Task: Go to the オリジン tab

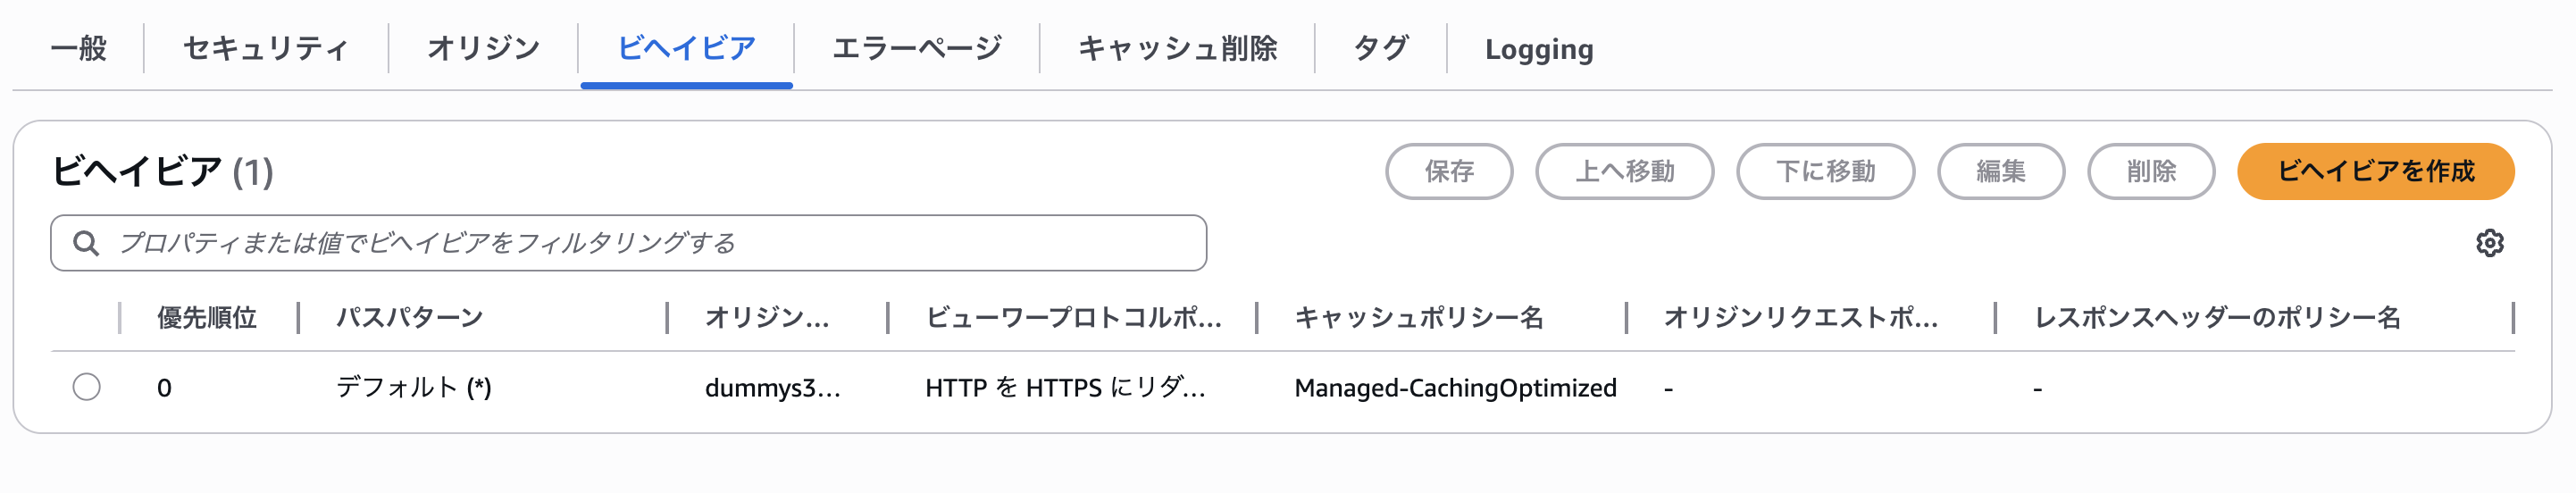Action: coord(483,48)
